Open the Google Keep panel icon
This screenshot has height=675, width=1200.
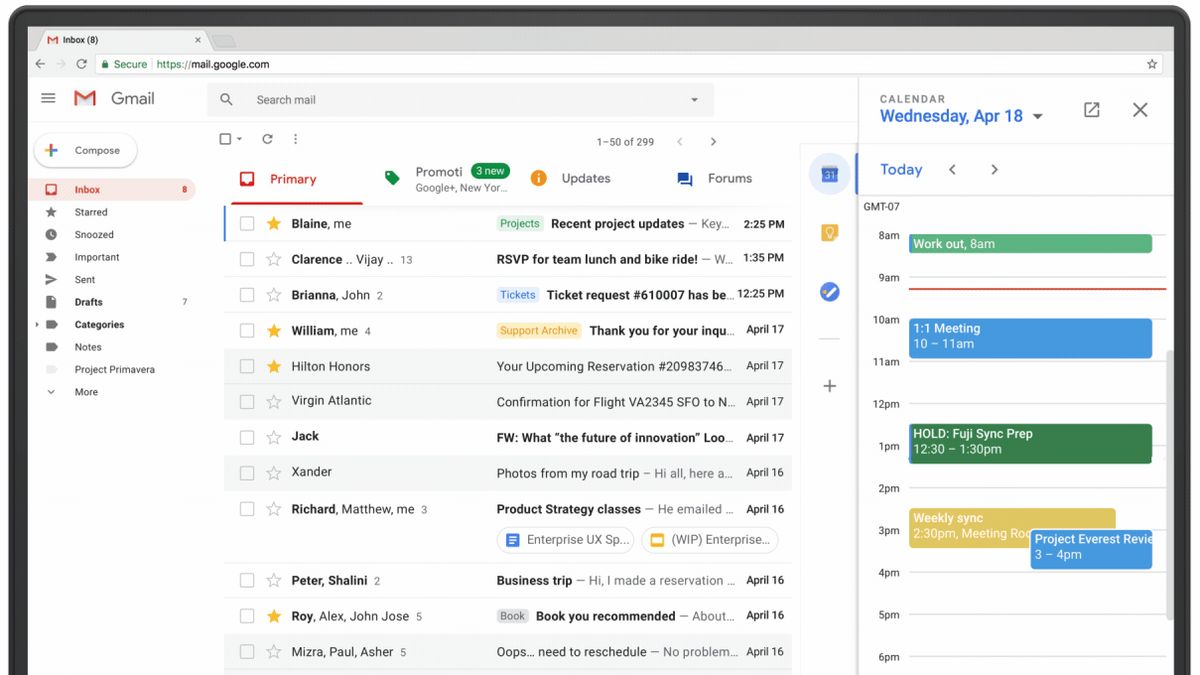[829, 233]
